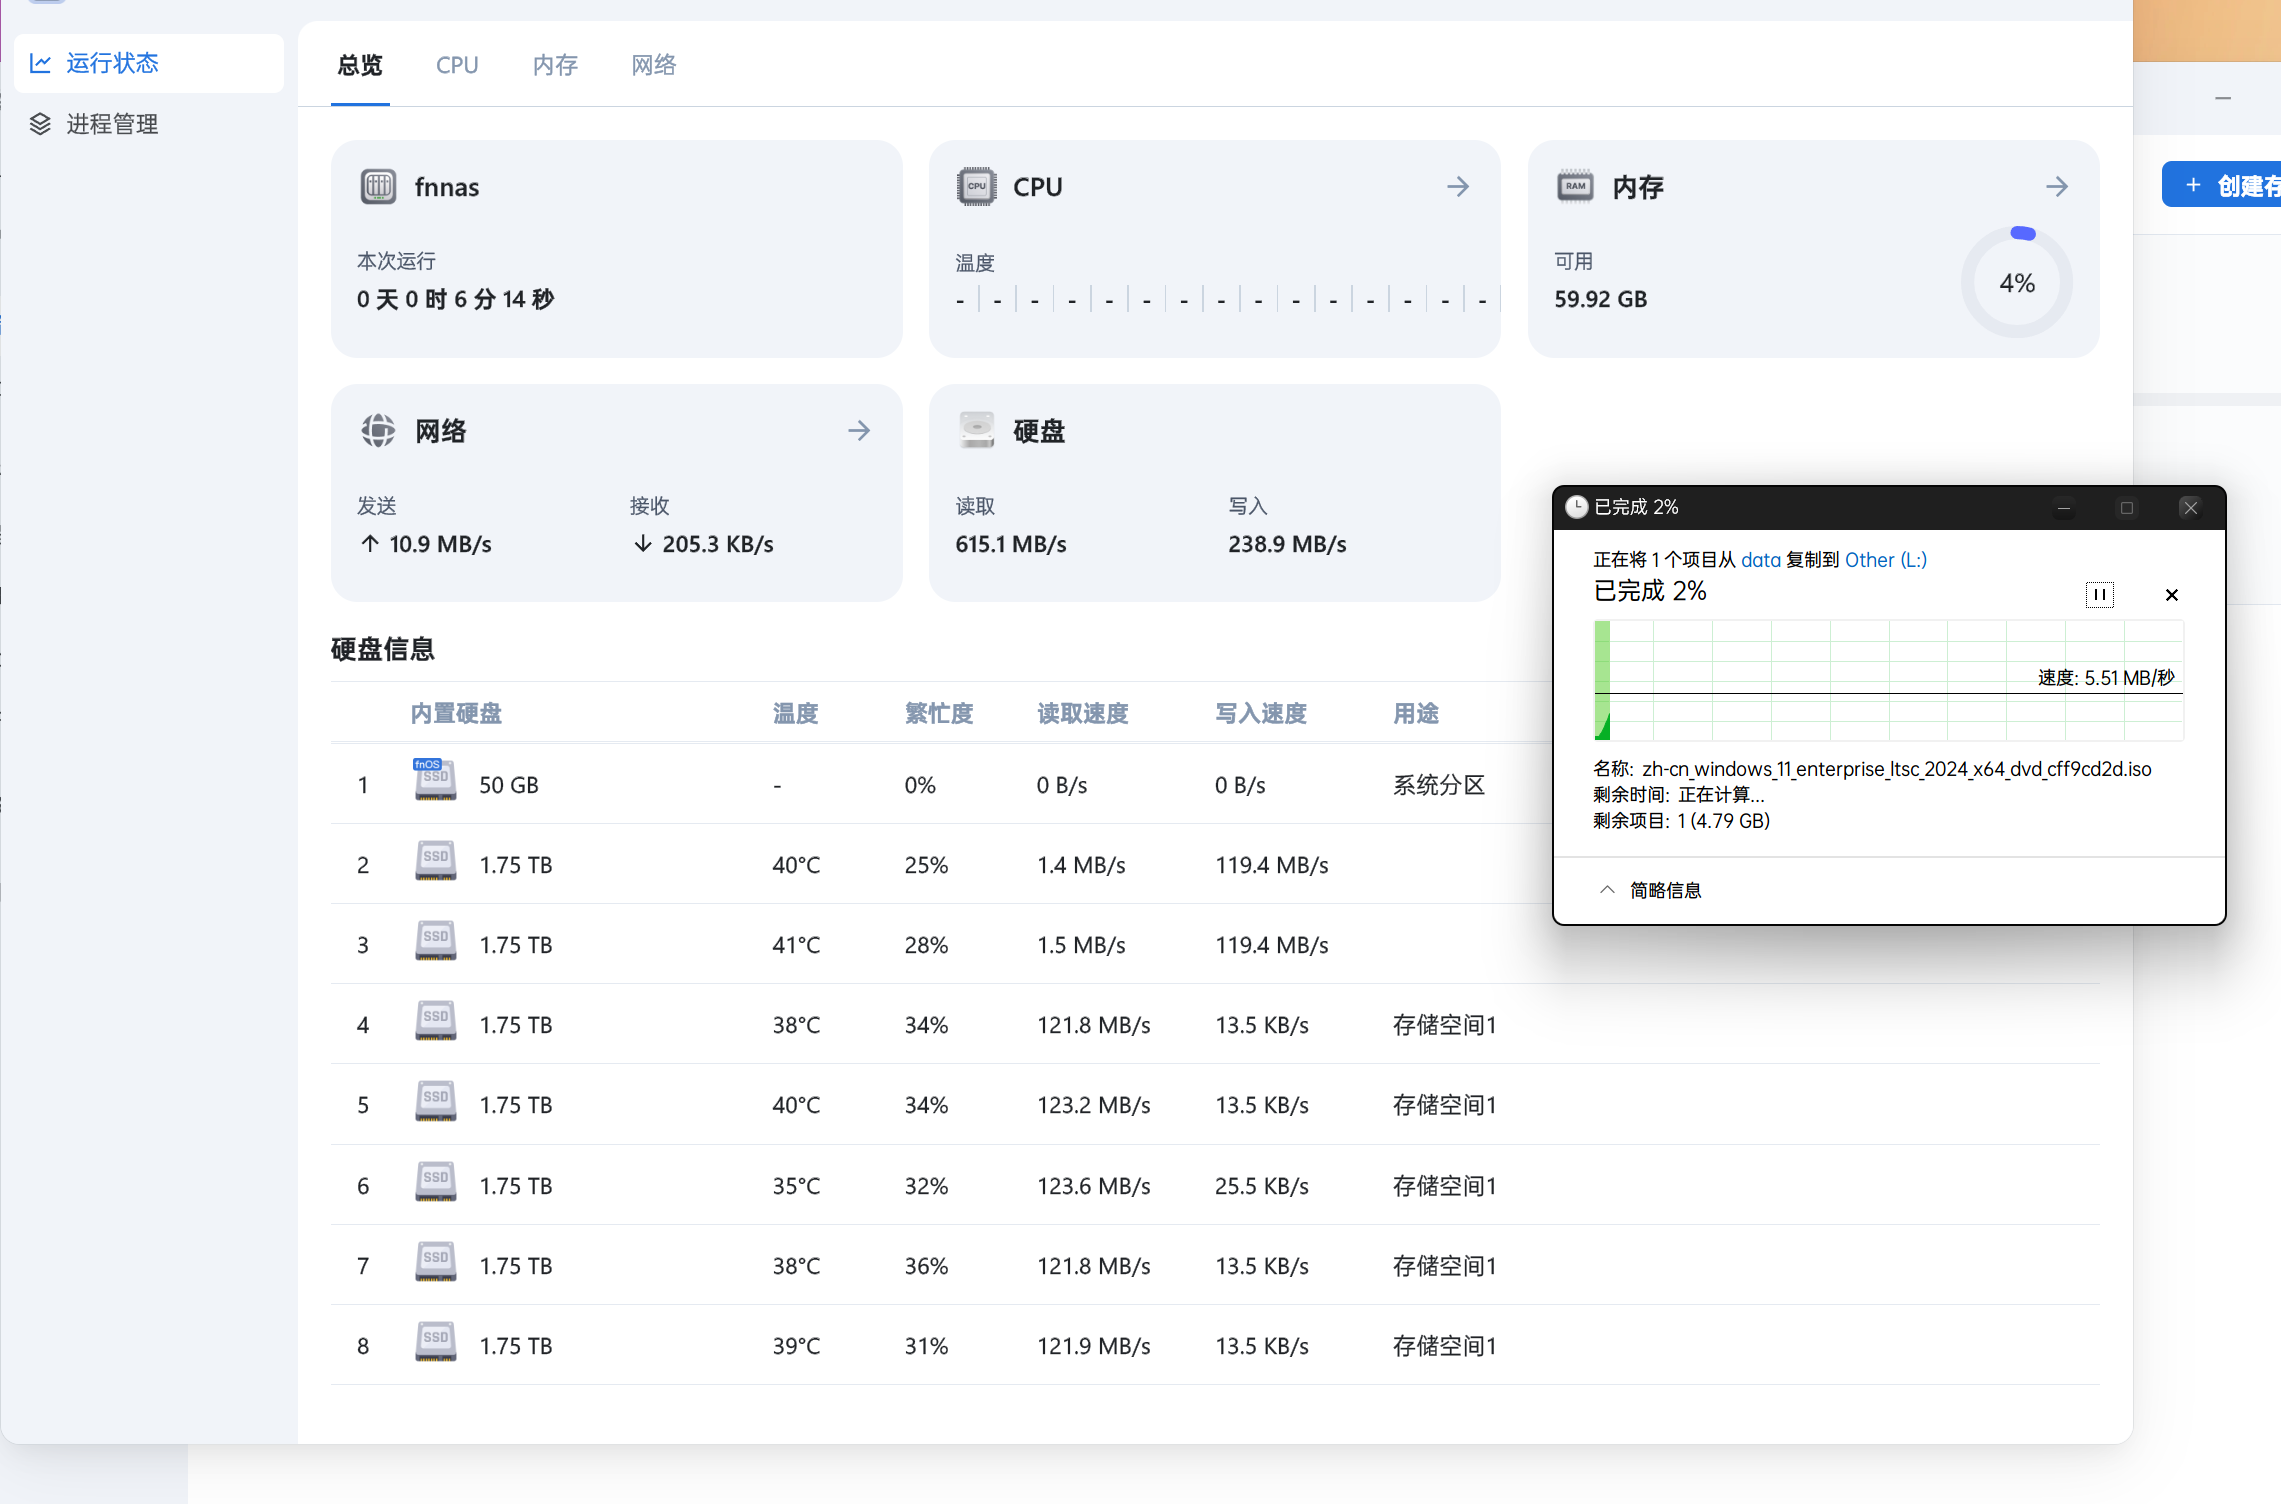Click the blue 创建 button in background window
2281x1504 pixels.
(x=2222, y=185)
